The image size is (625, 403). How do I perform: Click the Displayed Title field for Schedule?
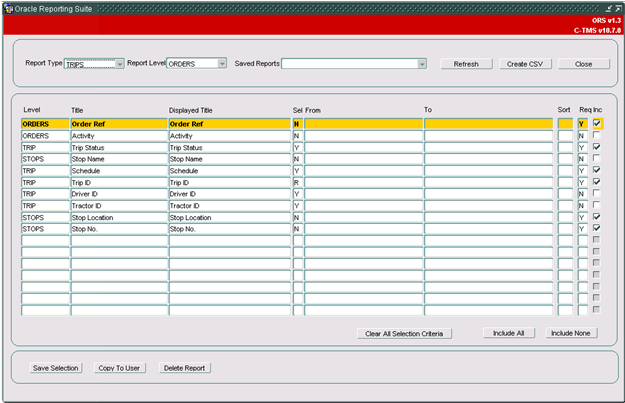(x=229, y=171)
